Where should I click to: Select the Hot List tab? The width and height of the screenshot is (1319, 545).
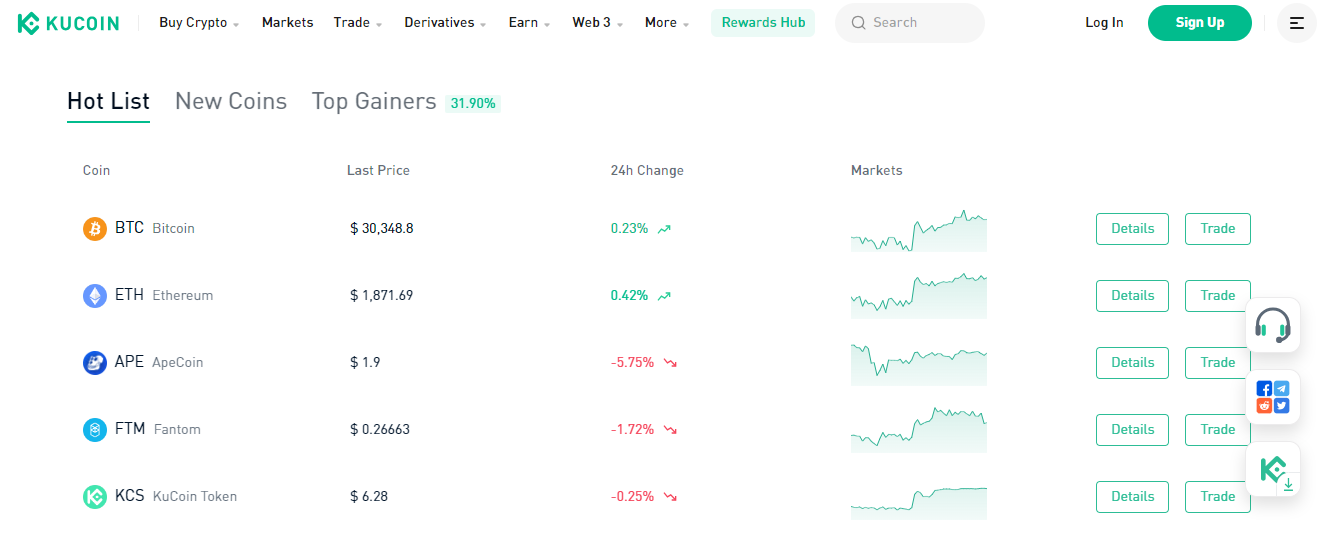coord(108,102)
